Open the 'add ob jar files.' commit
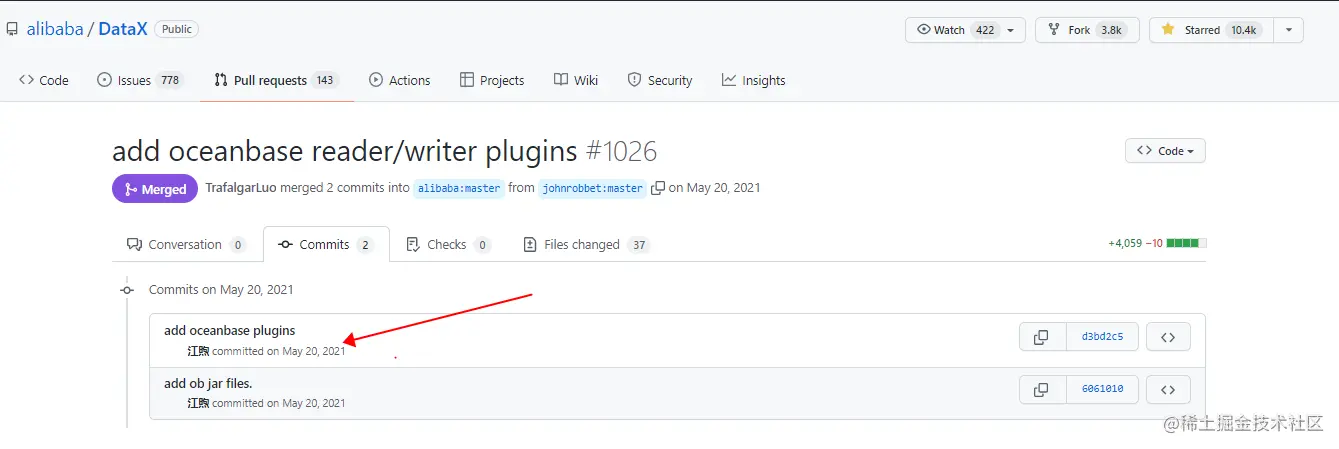 point(208,383)
